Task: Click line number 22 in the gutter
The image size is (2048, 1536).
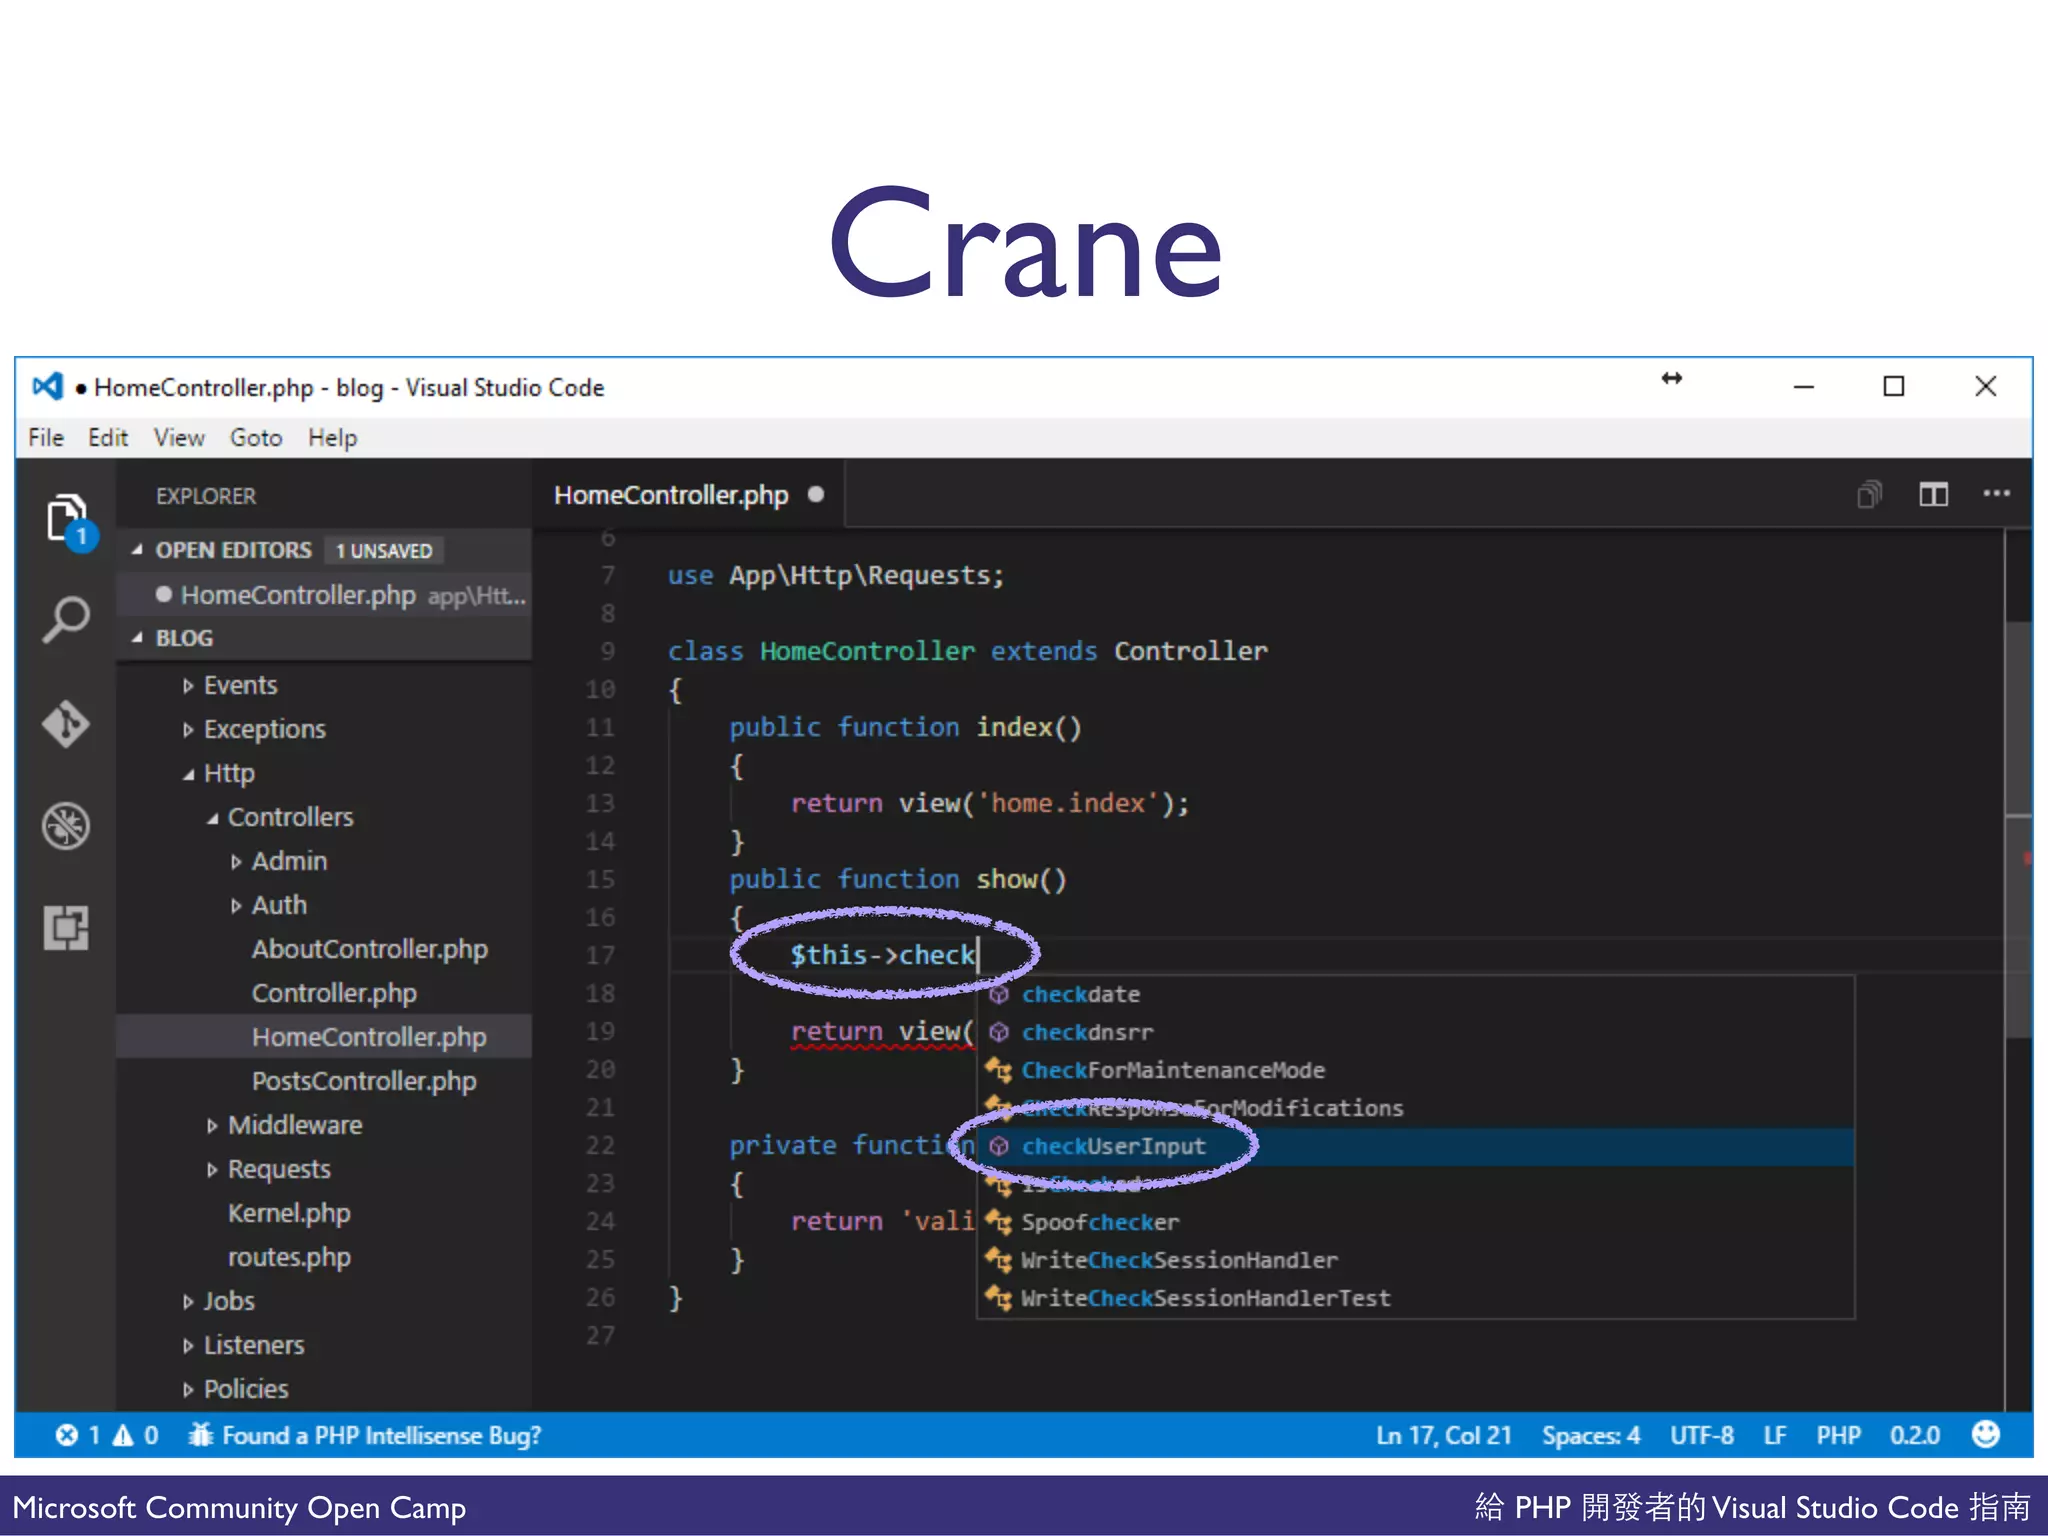Action: tap(600, 1145)
